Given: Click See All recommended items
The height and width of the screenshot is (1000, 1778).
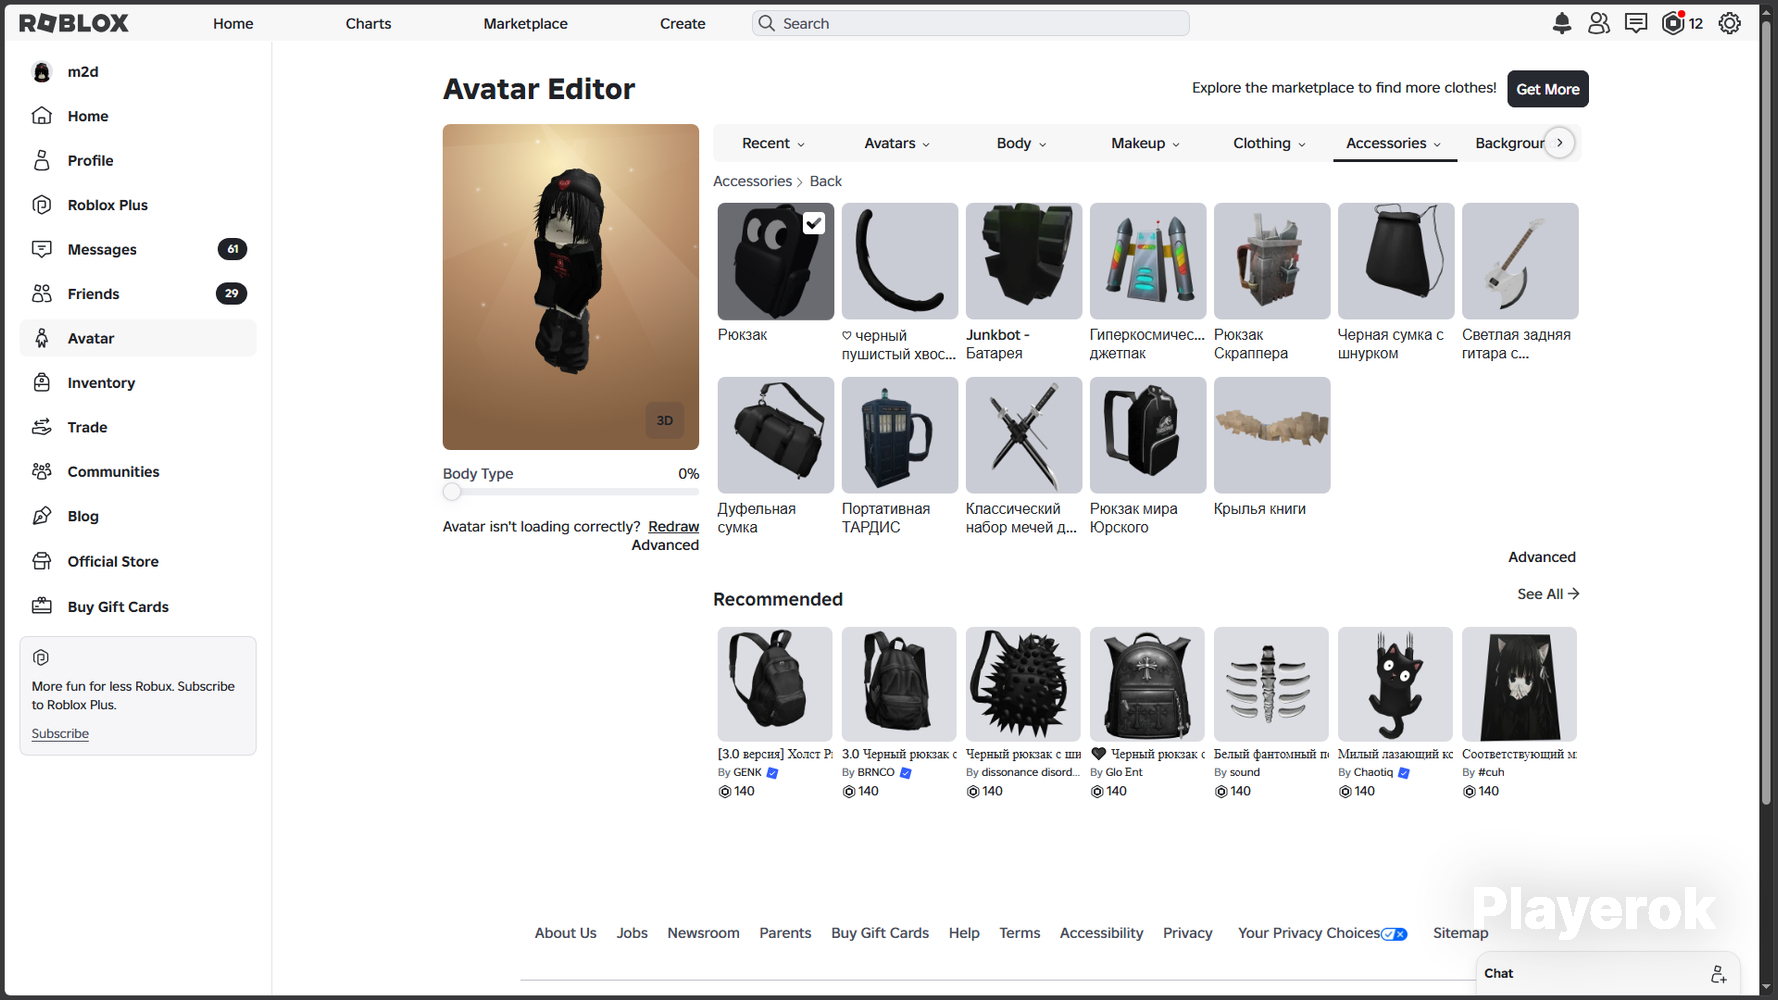Looking at the screenshot, I should pos(1548,594).
